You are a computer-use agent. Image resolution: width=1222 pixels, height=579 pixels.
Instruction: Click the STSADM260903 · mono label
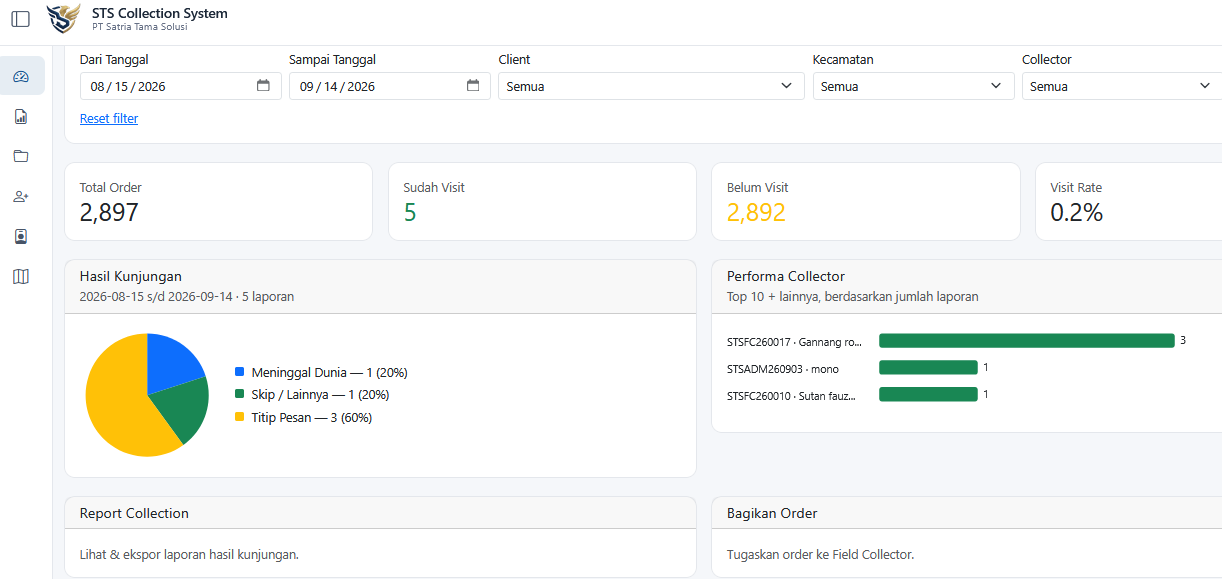(783, 368)
